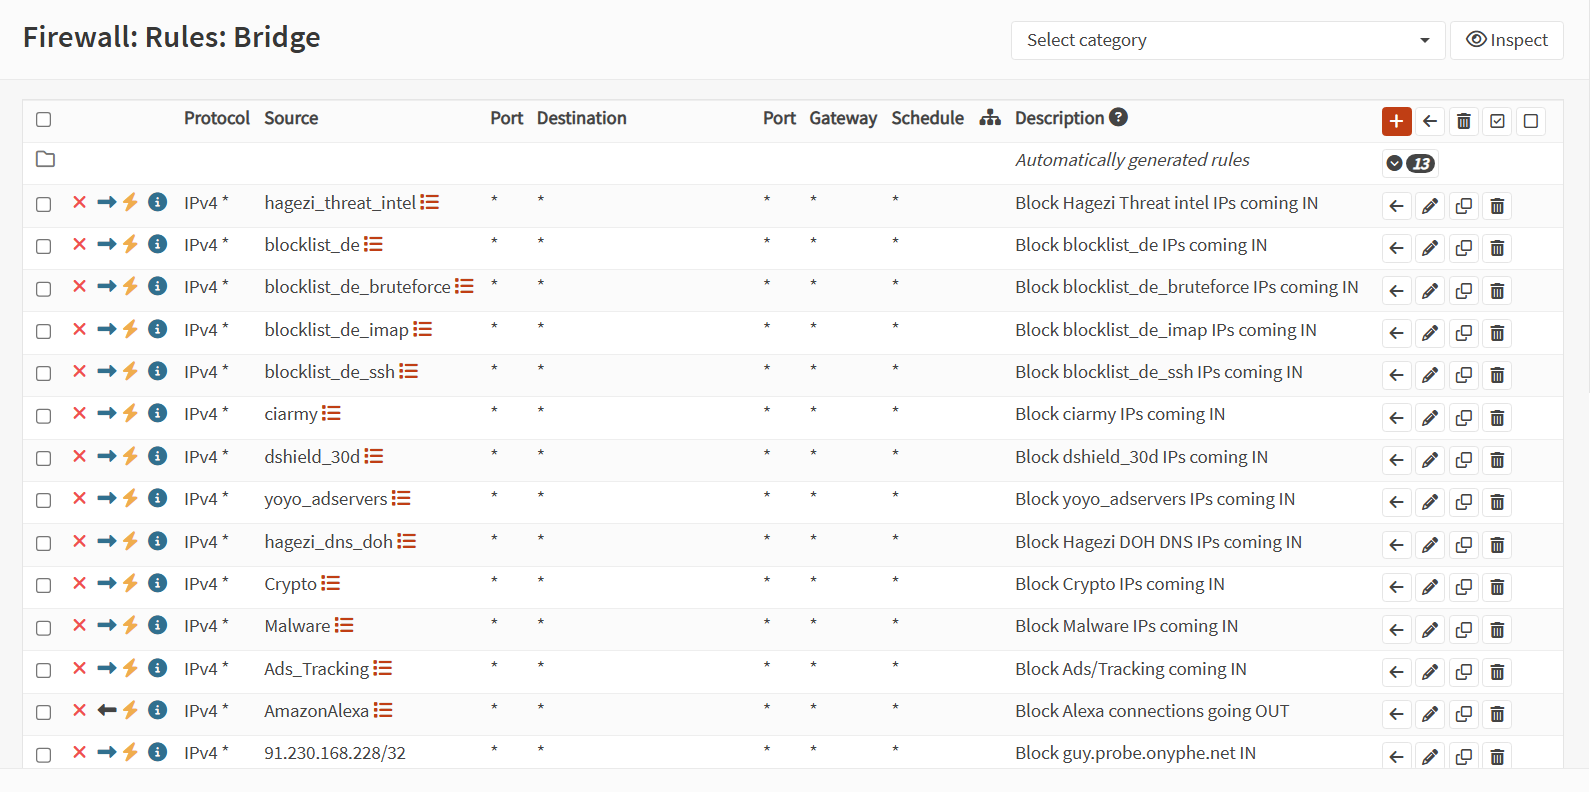
Task: Move selected rules to end using header arrow
Action: tap(1430, 121)
